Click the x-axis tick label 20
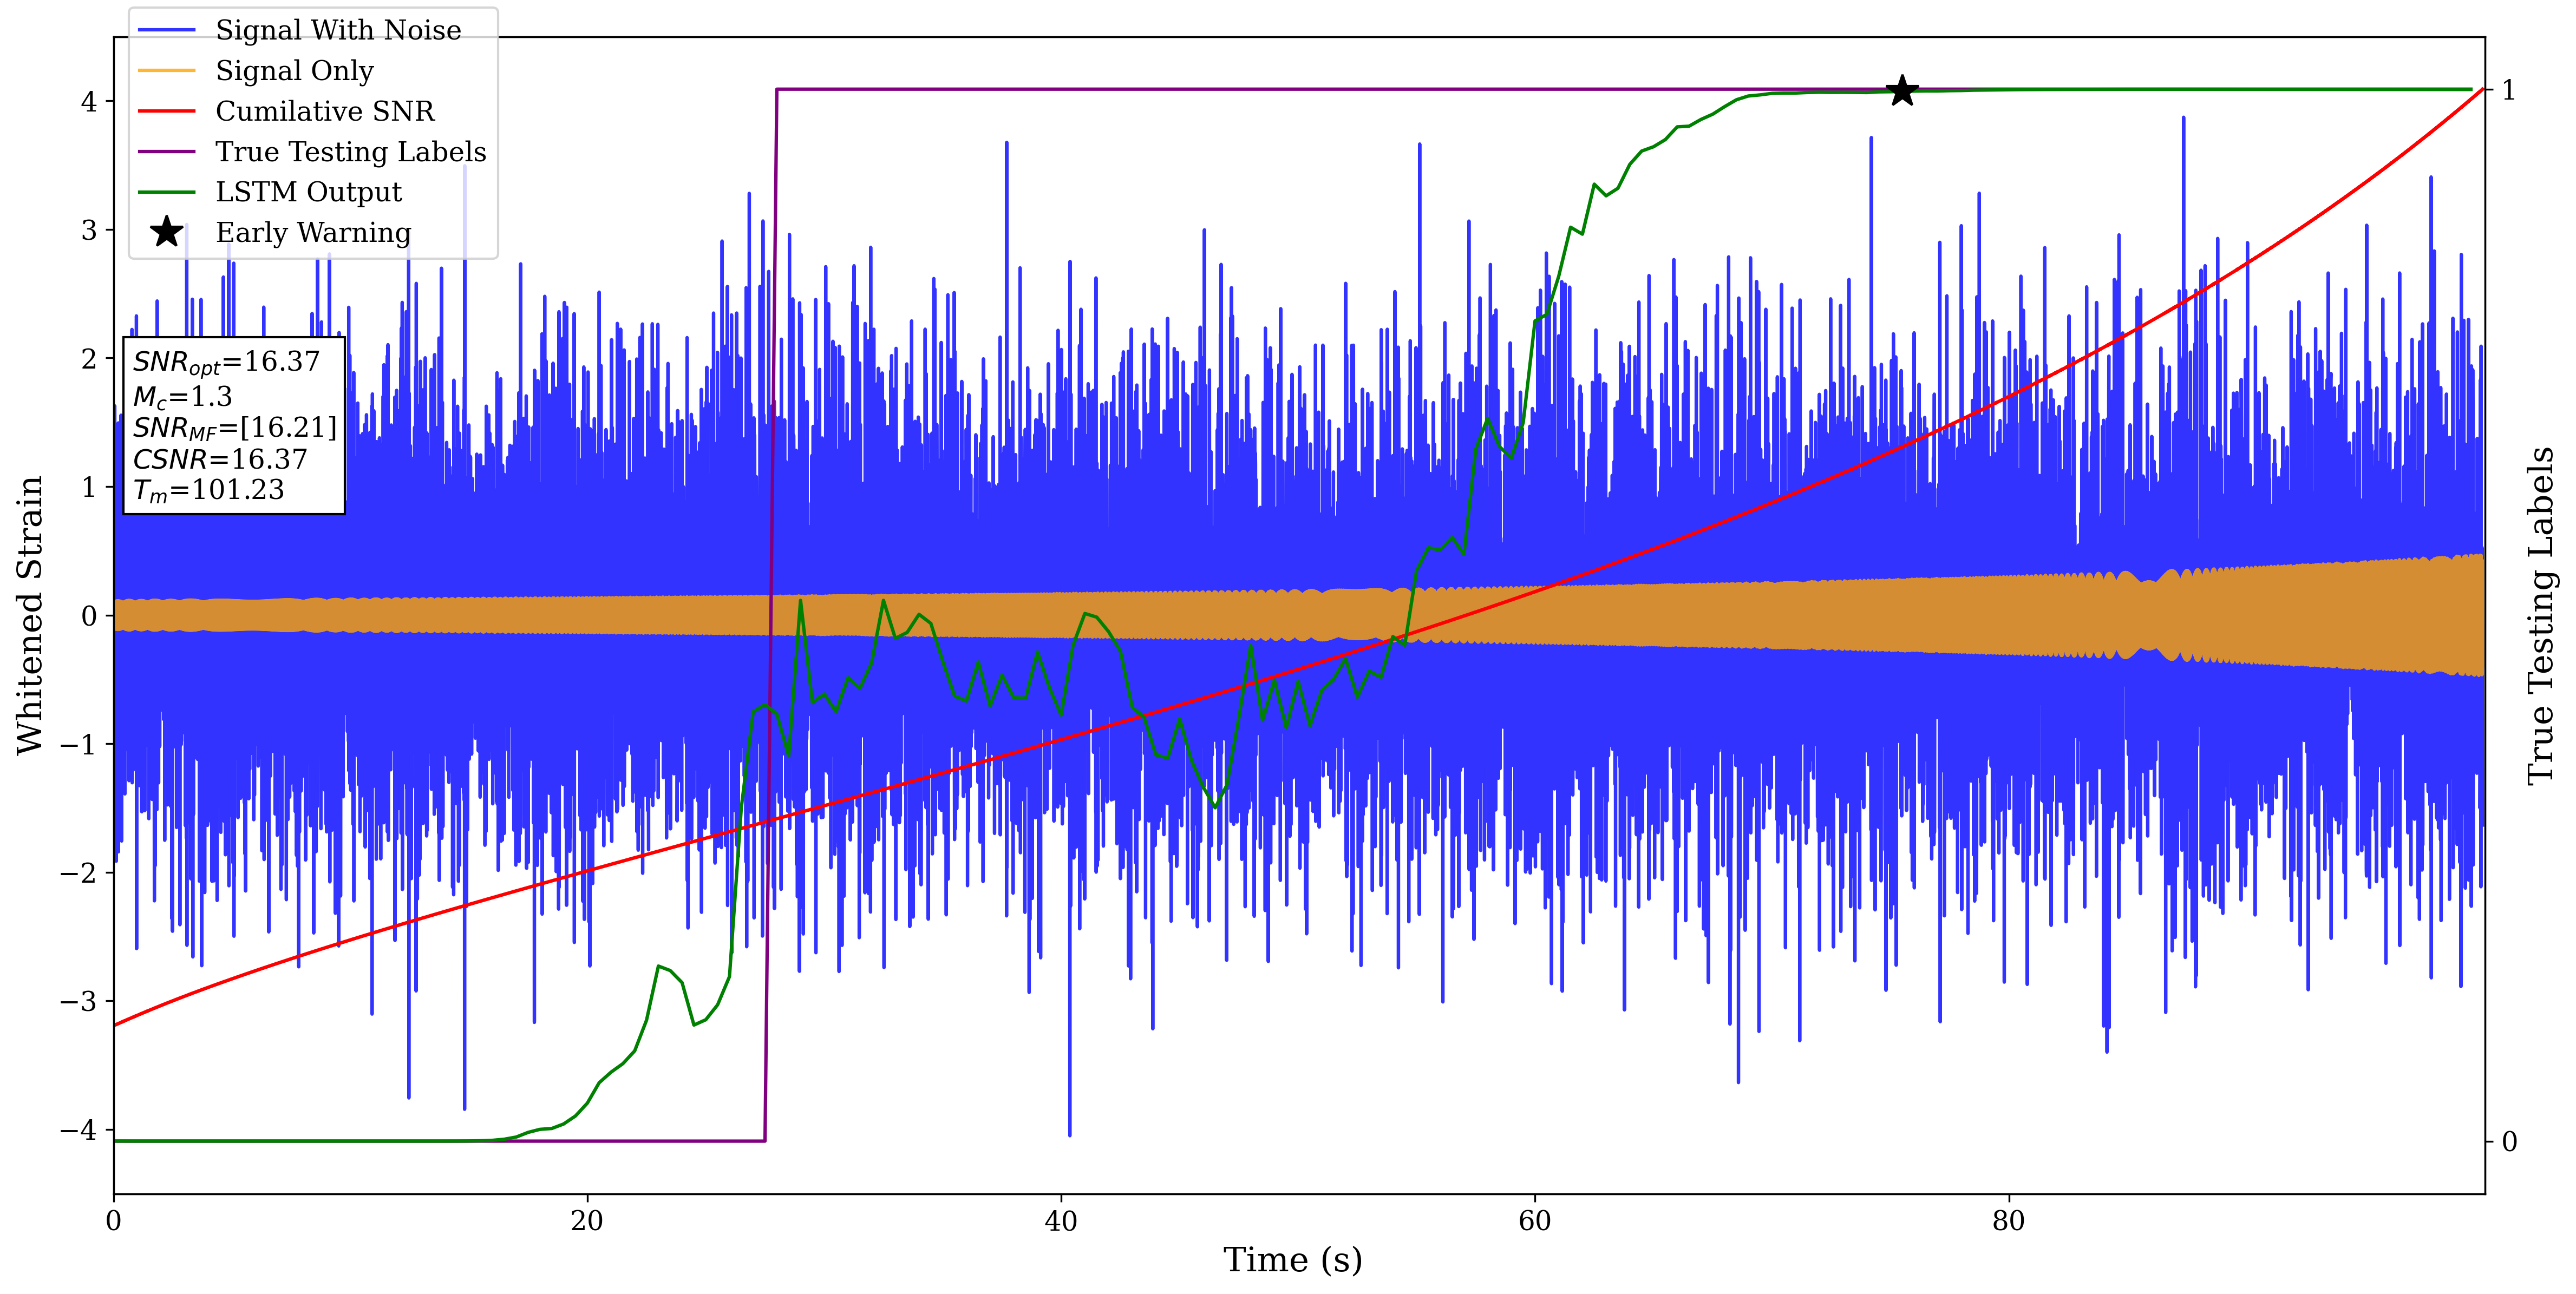 [x=587, y=1221]
